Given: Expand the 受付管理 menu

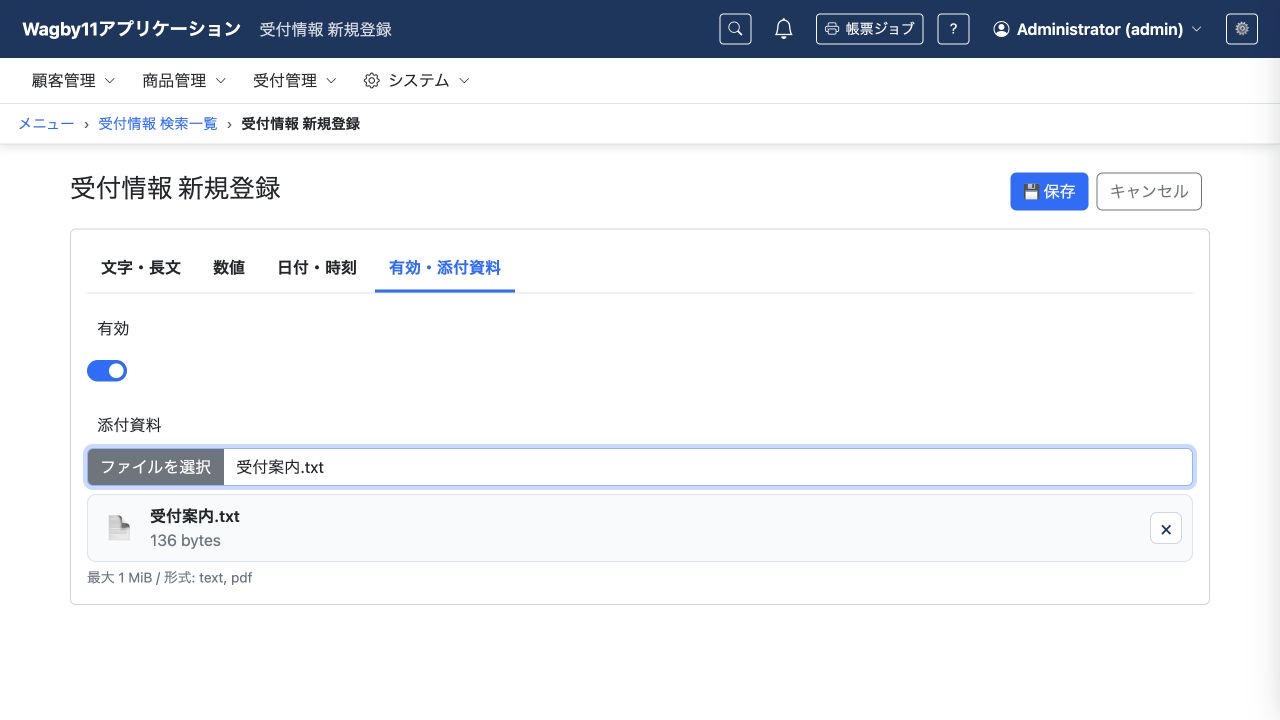Looking at the screenshot, I should pyautogui.click(x=295, y=81).
